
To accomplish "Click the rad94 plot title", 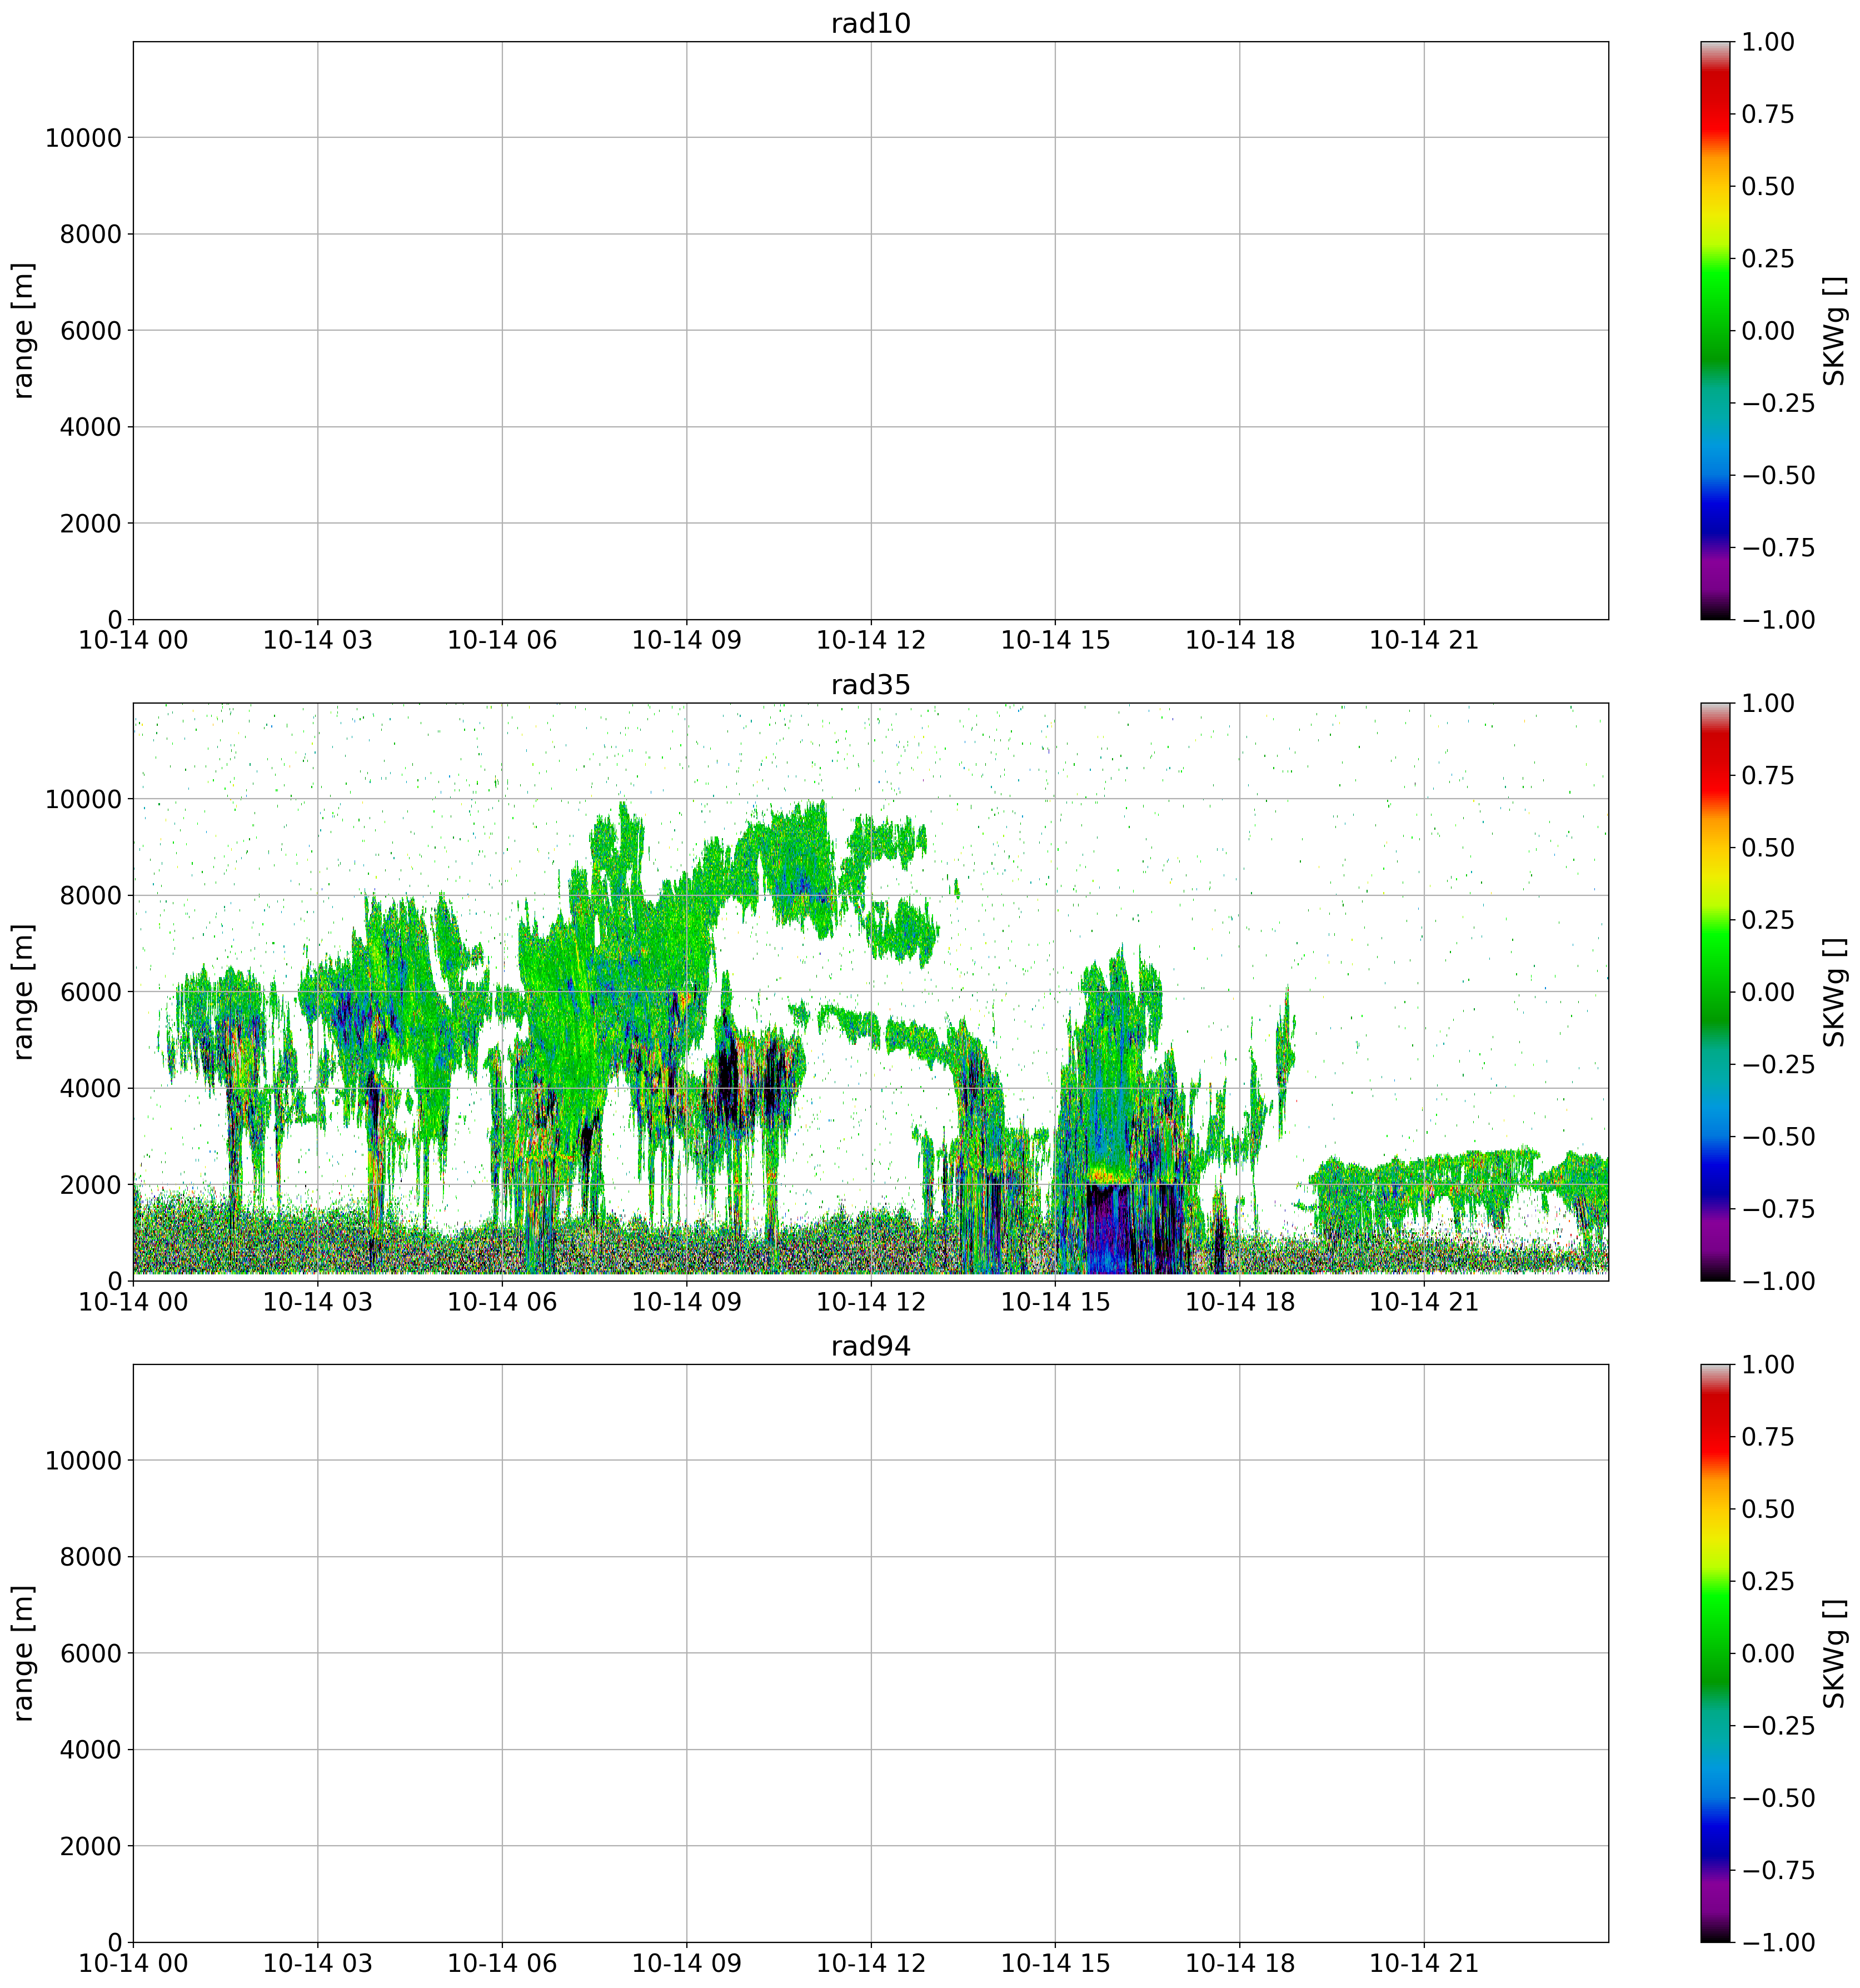I will (870, 1346).
